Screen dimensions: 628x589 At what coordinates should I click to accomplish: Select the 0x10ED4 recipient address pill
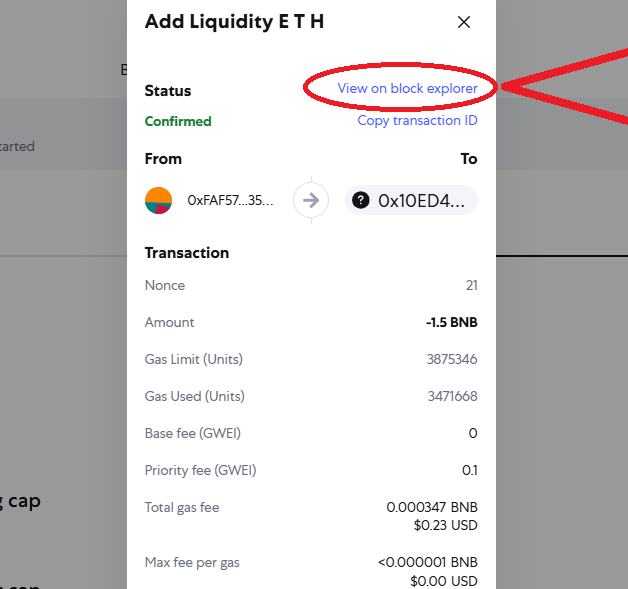pos(411,200)
